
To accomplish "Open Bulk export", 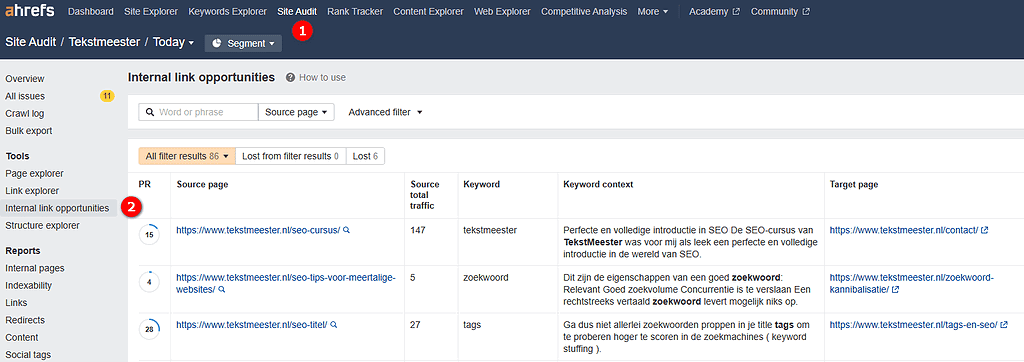I will point(29,131).
